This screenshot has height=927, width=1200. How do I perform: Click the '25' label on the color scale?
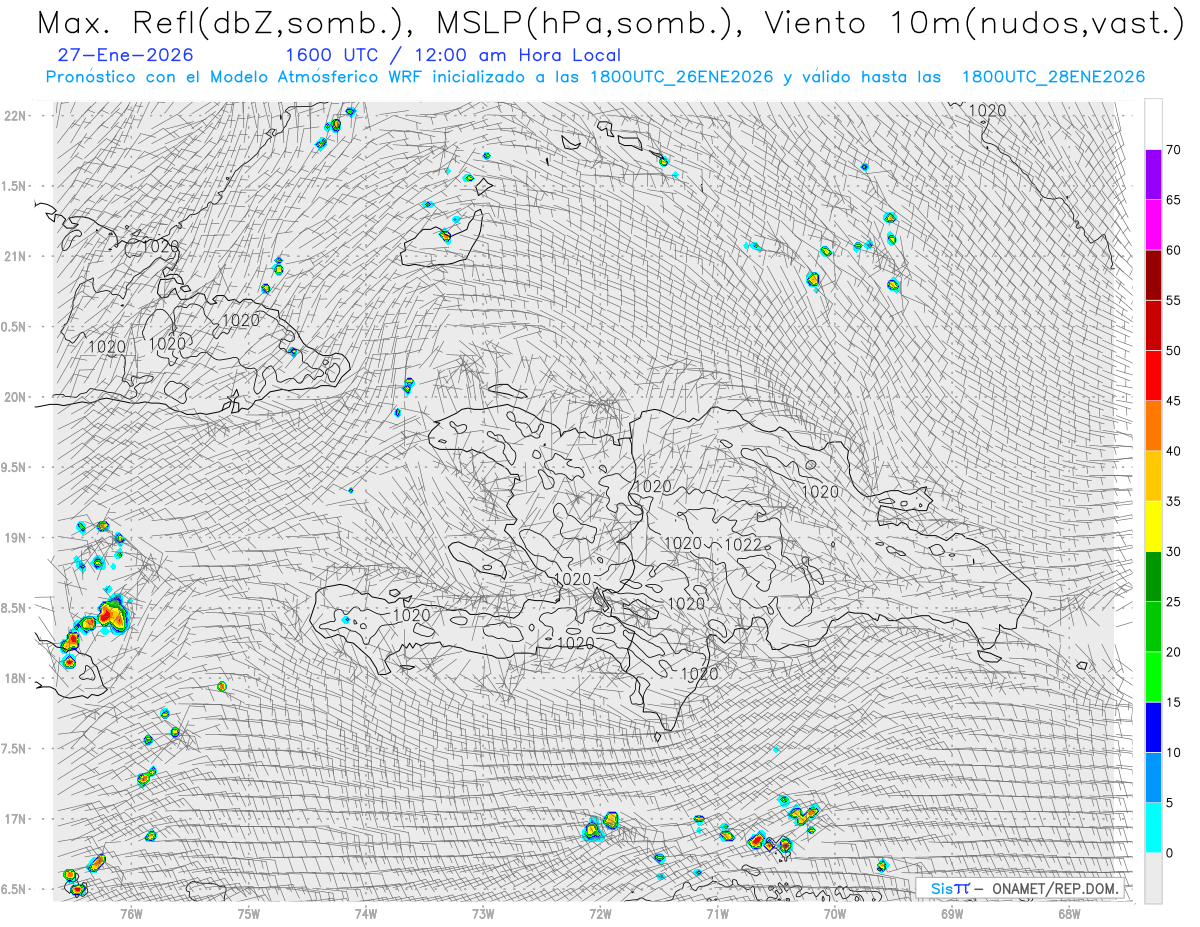[x=1174, y=601]
